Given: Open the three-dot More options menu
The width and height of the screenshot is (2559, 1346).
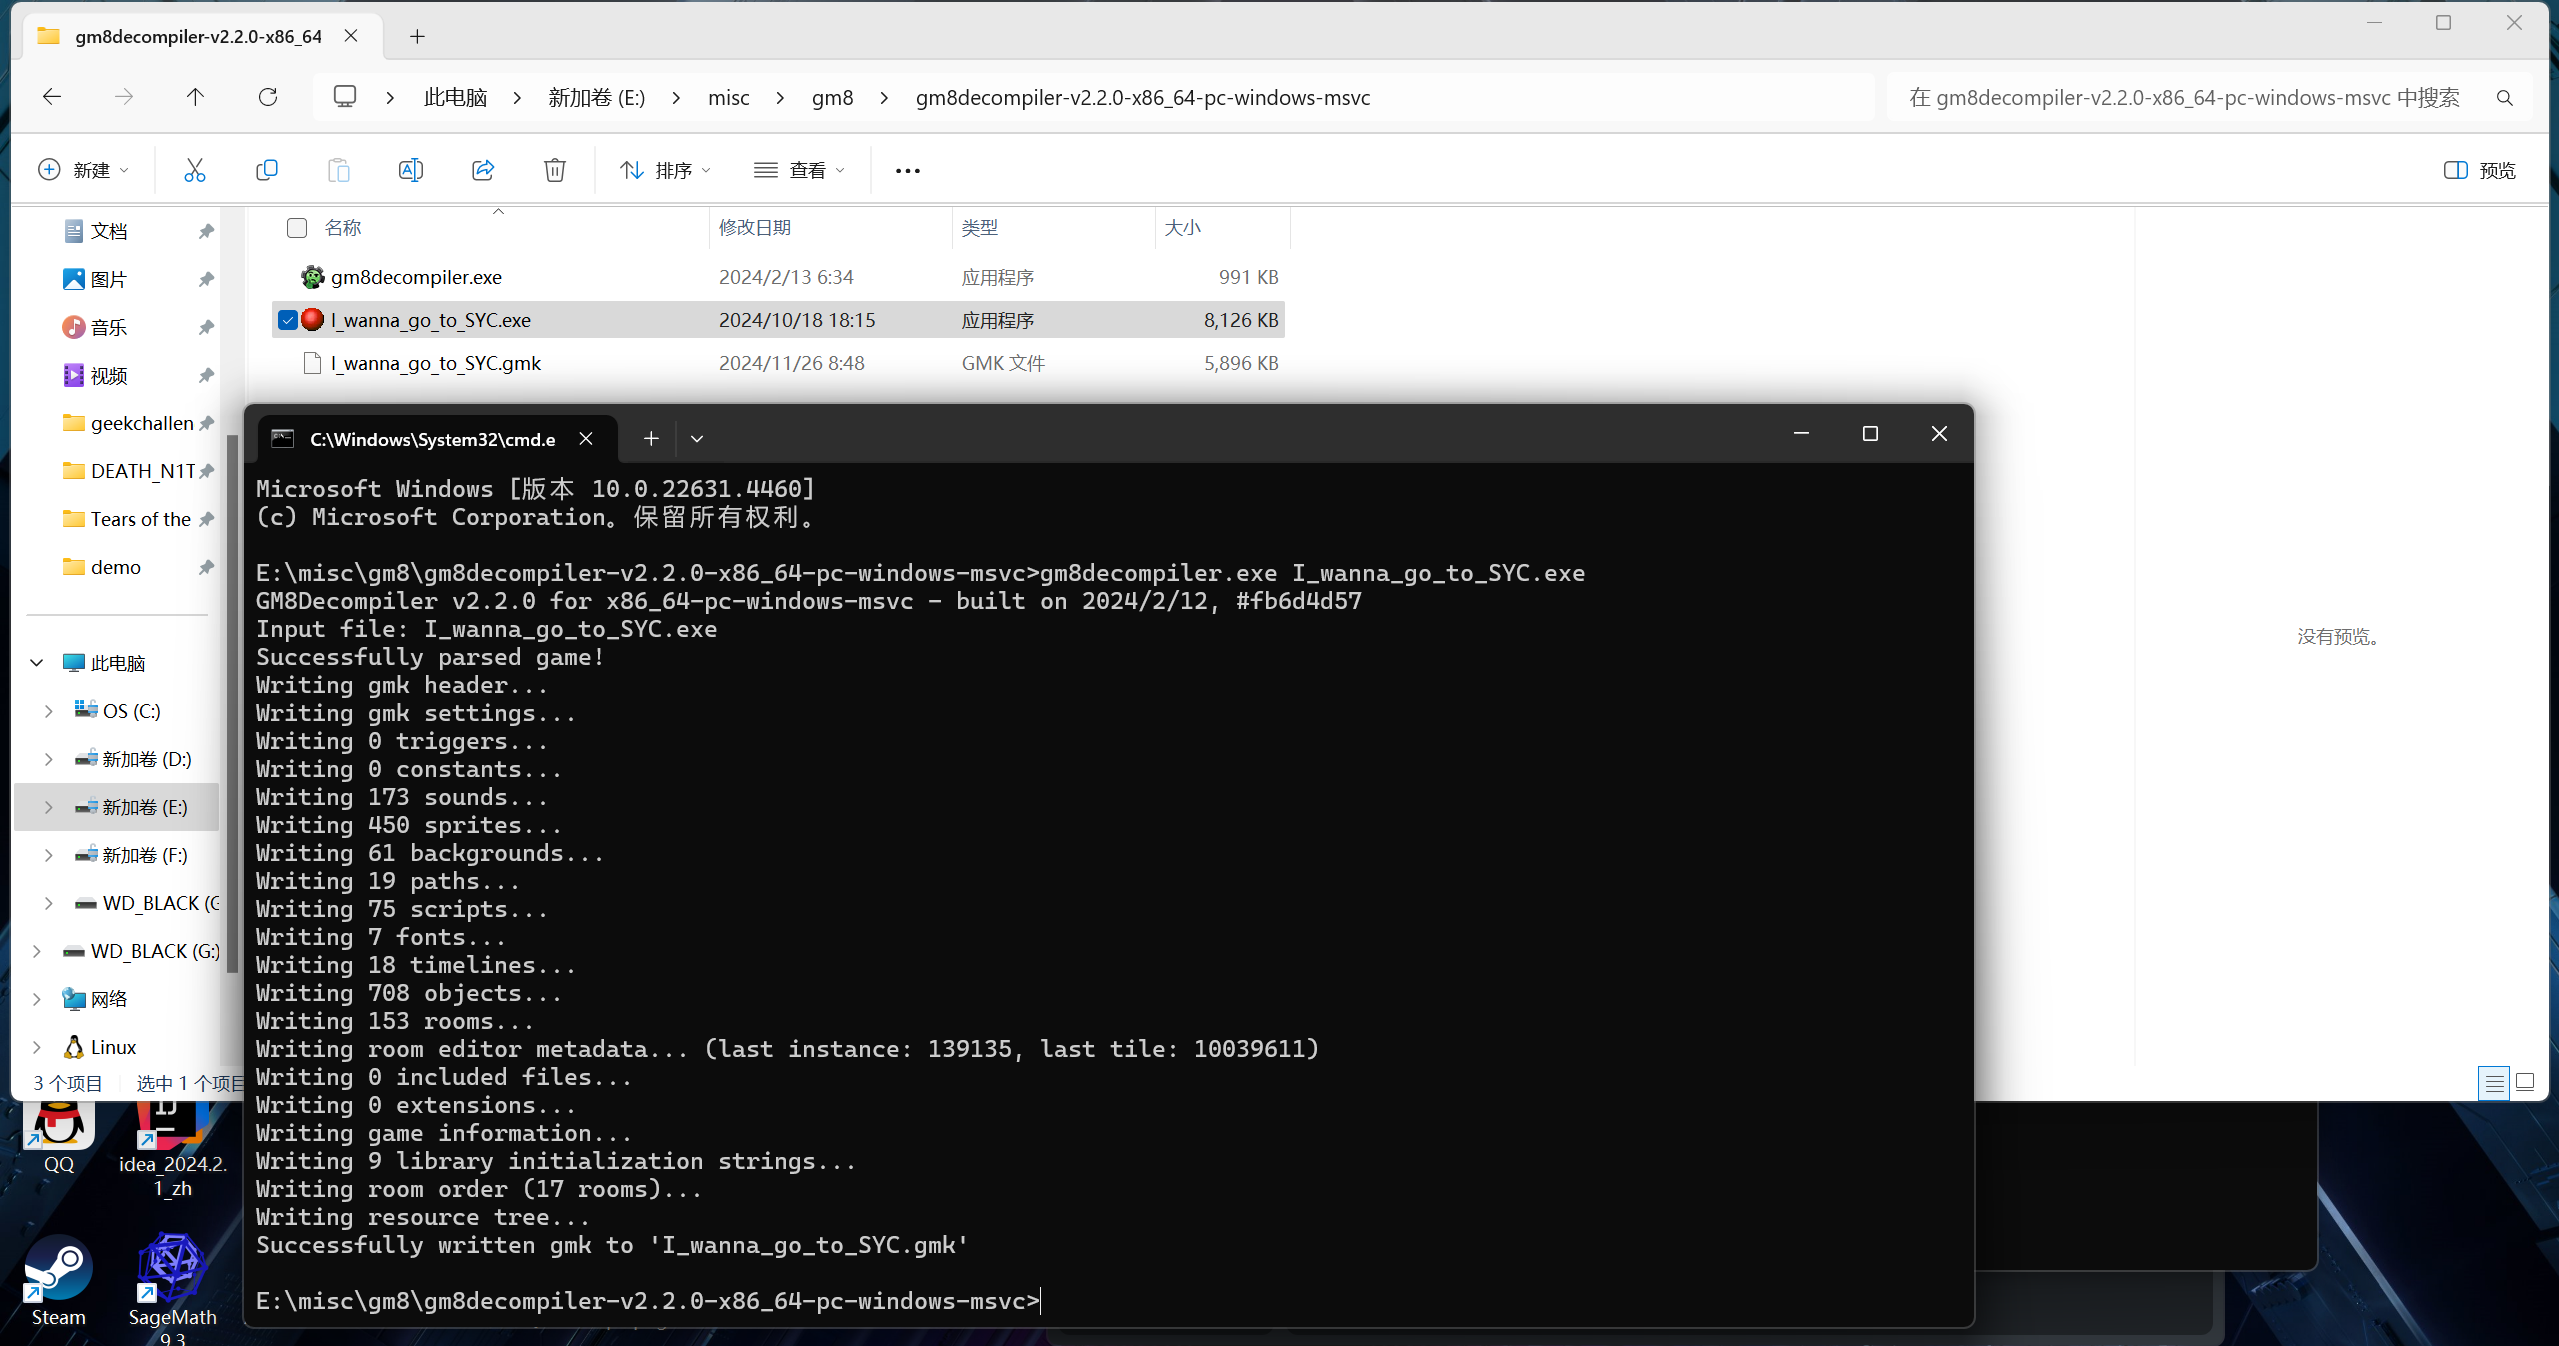Looking at the screenshot, I should [907, 171].
